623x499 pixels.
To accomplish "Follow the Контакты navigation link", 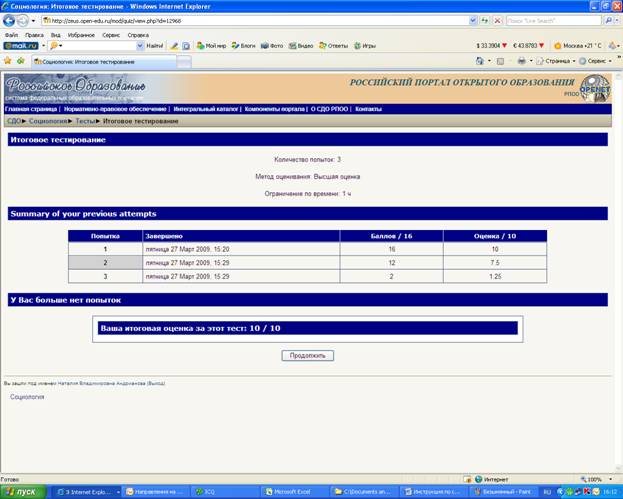I will (x=368, y=109).
